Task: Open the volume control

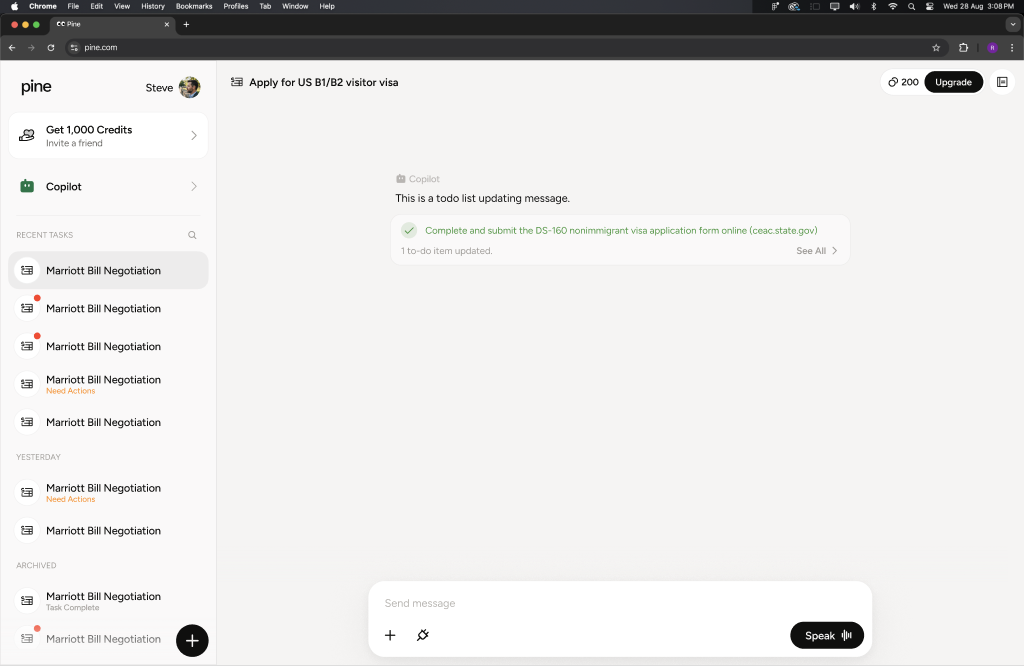Action: click(x=854, y=6)
